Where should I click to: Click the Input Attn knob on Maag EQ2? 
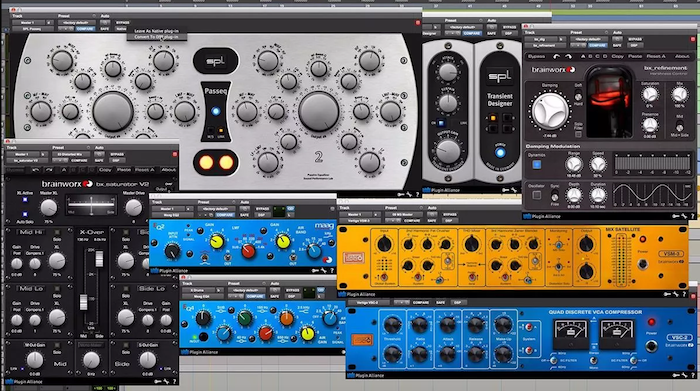tap(172, 251)
